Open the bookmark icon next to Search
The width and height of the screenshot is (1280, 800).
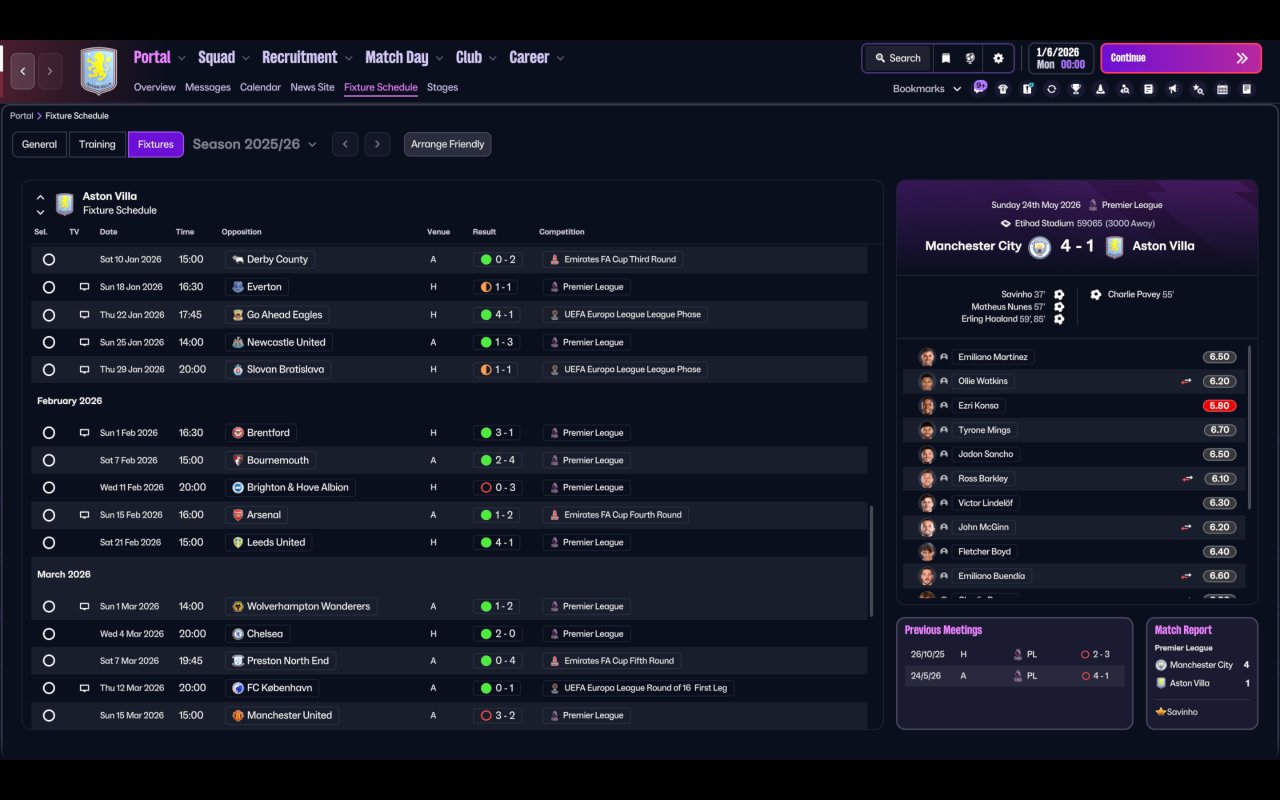[945, 58]
